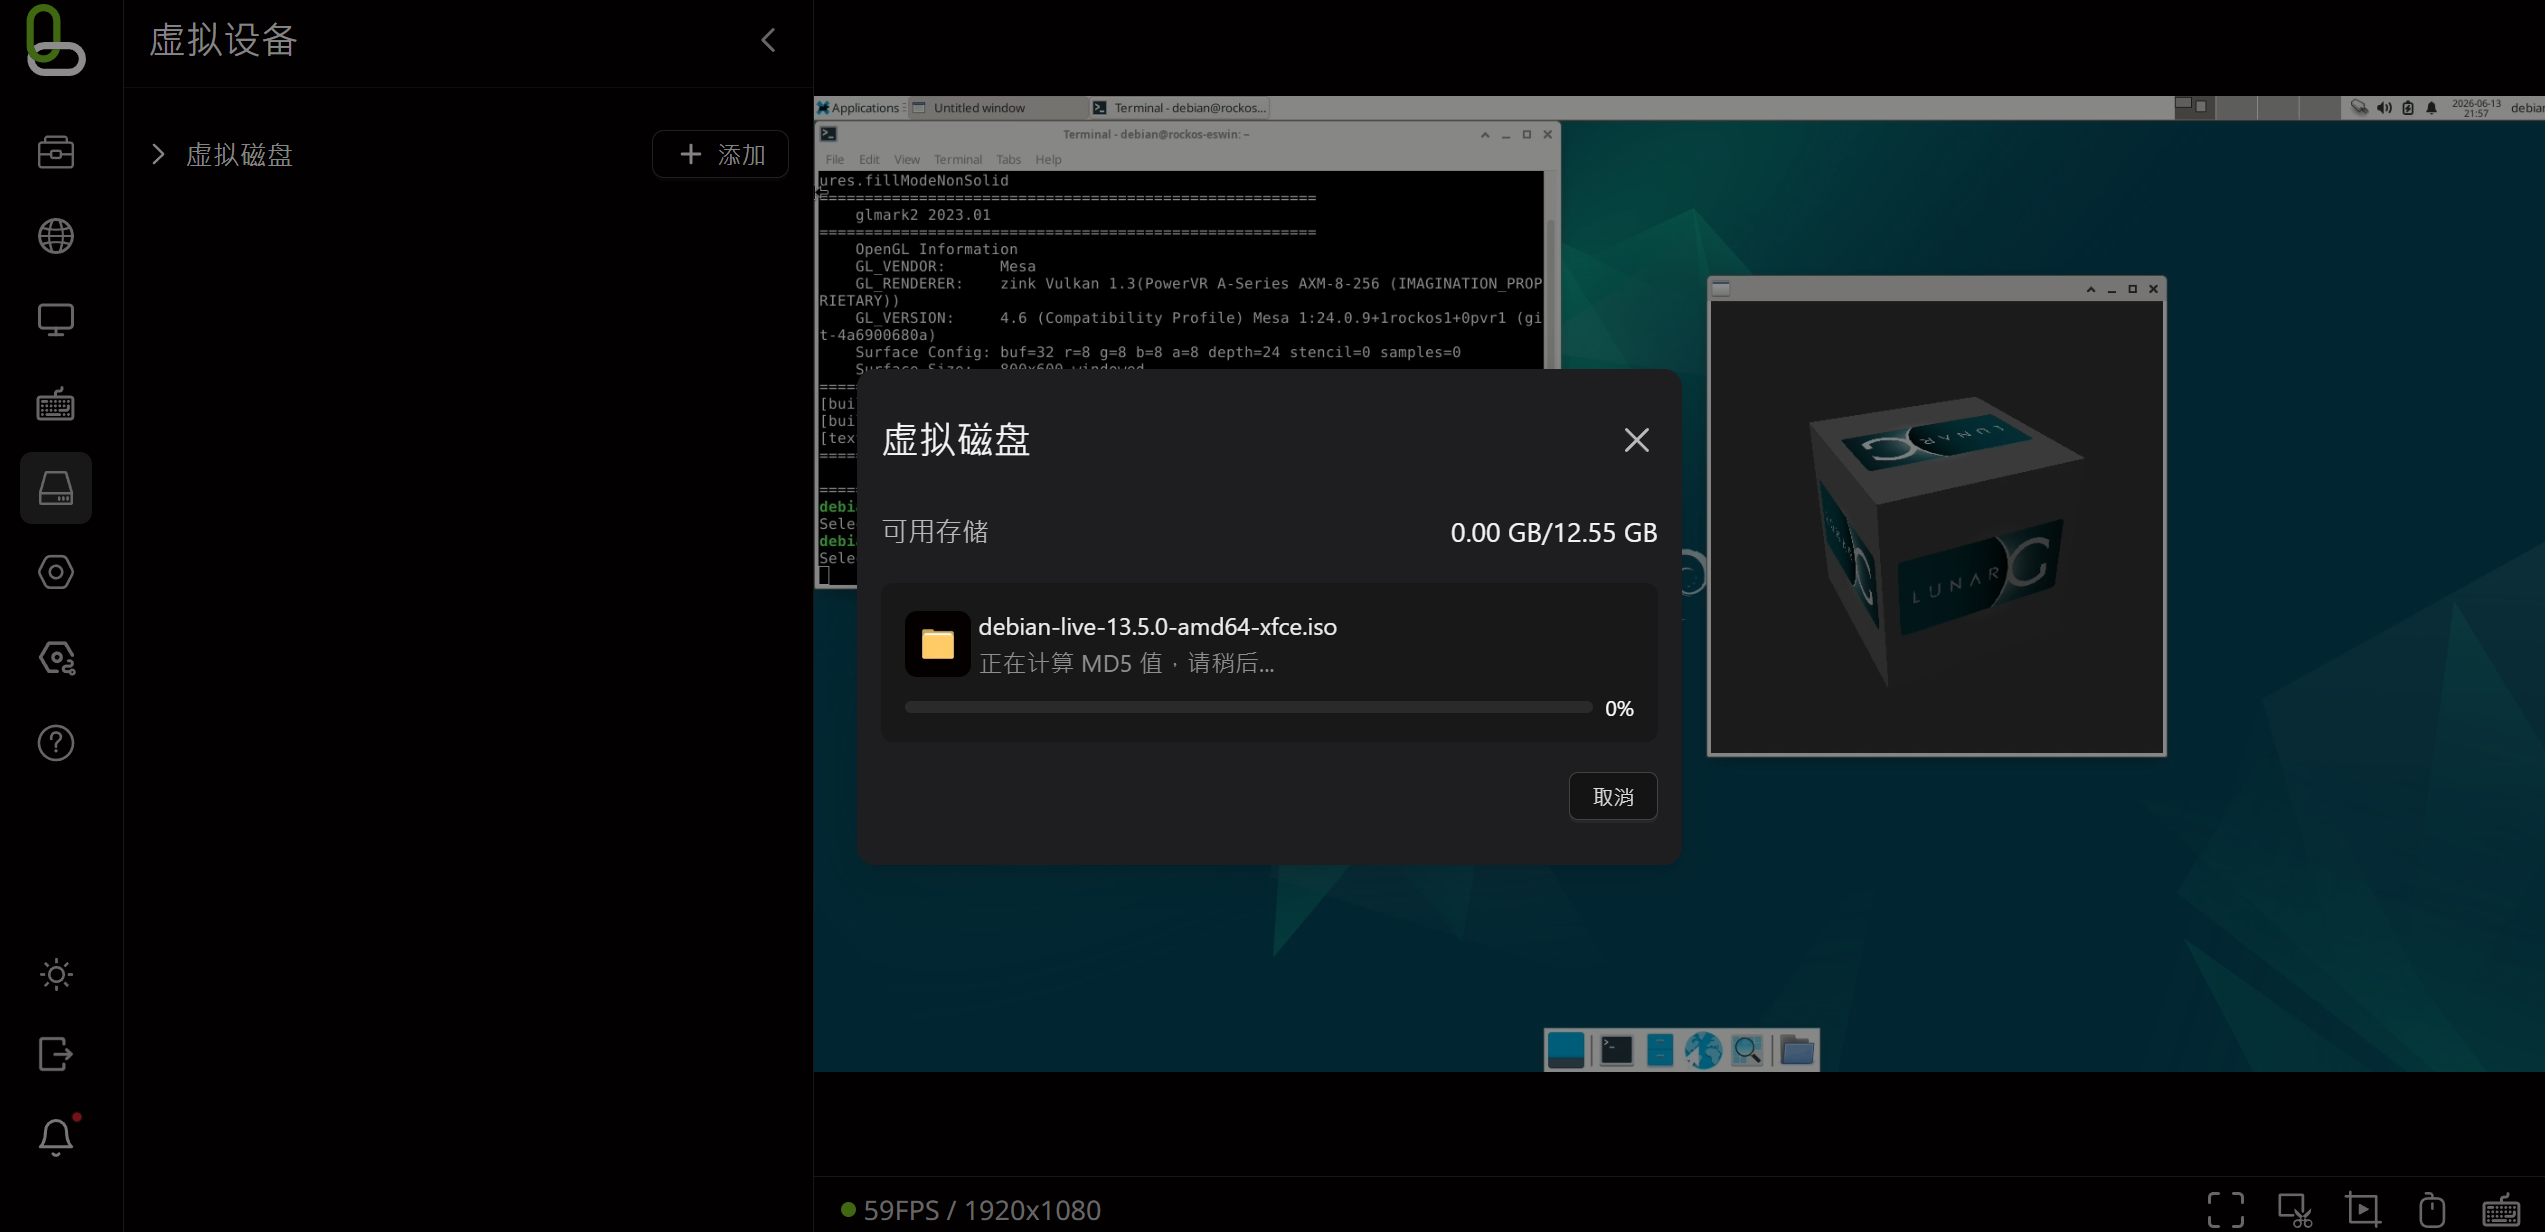Click the terminal launcher in remote dock

[1616, 1050]
